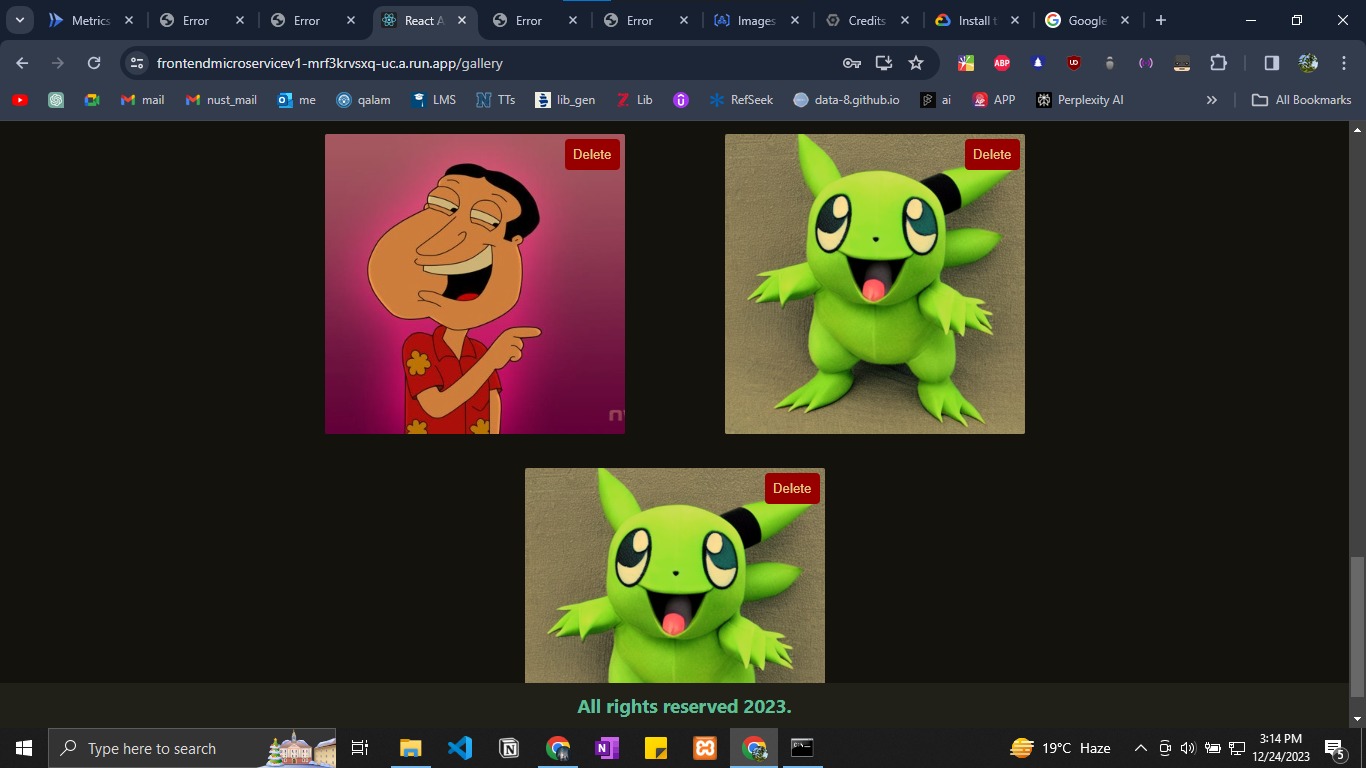Open Notion from the taskbar
This screenshot has height=768, width=1366.
508,748
